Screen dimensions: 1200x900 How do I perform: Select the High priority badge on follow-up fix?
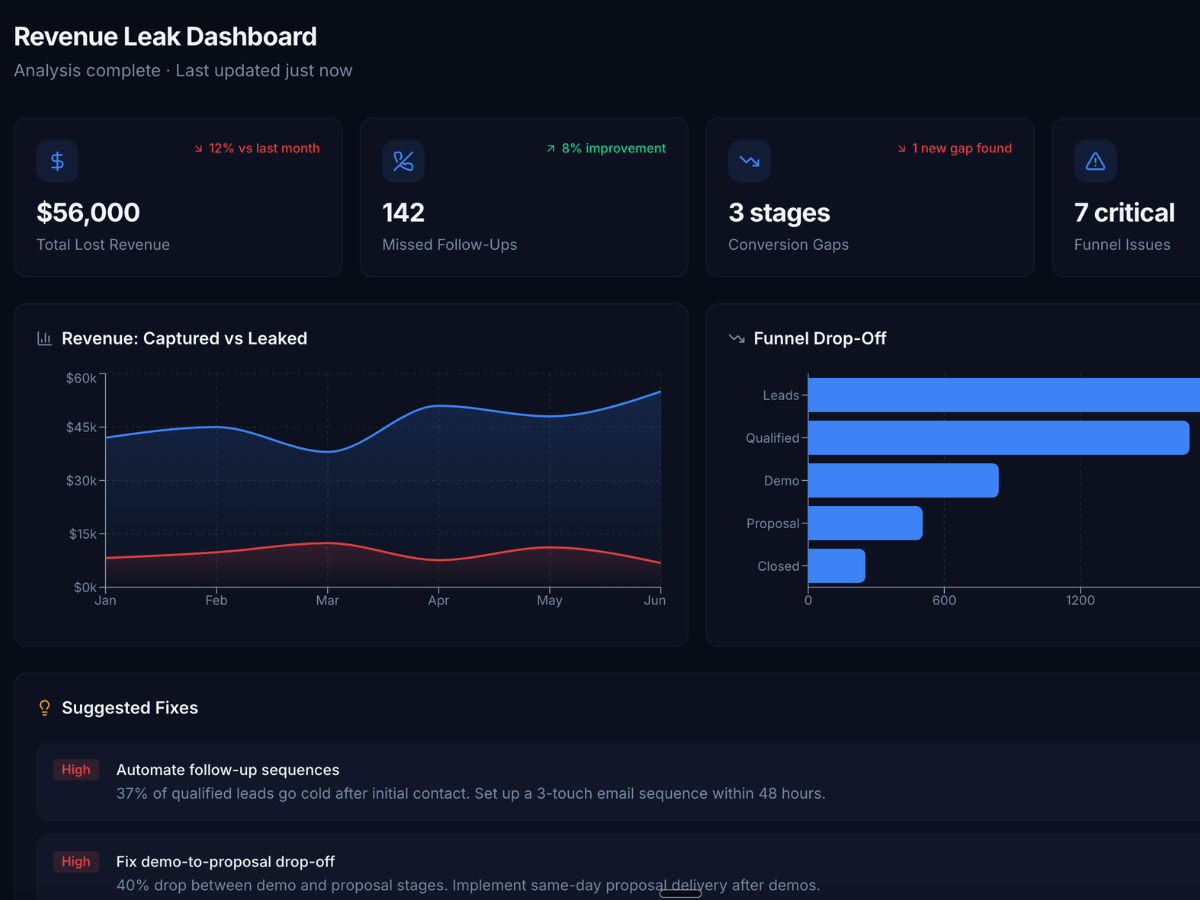pos(76,770)
